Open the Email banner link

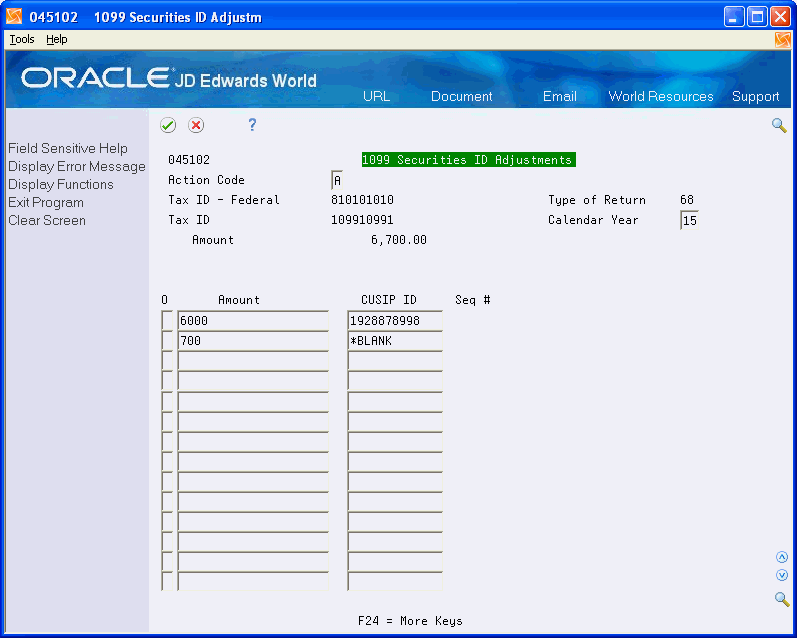click(x=560, y=96)
